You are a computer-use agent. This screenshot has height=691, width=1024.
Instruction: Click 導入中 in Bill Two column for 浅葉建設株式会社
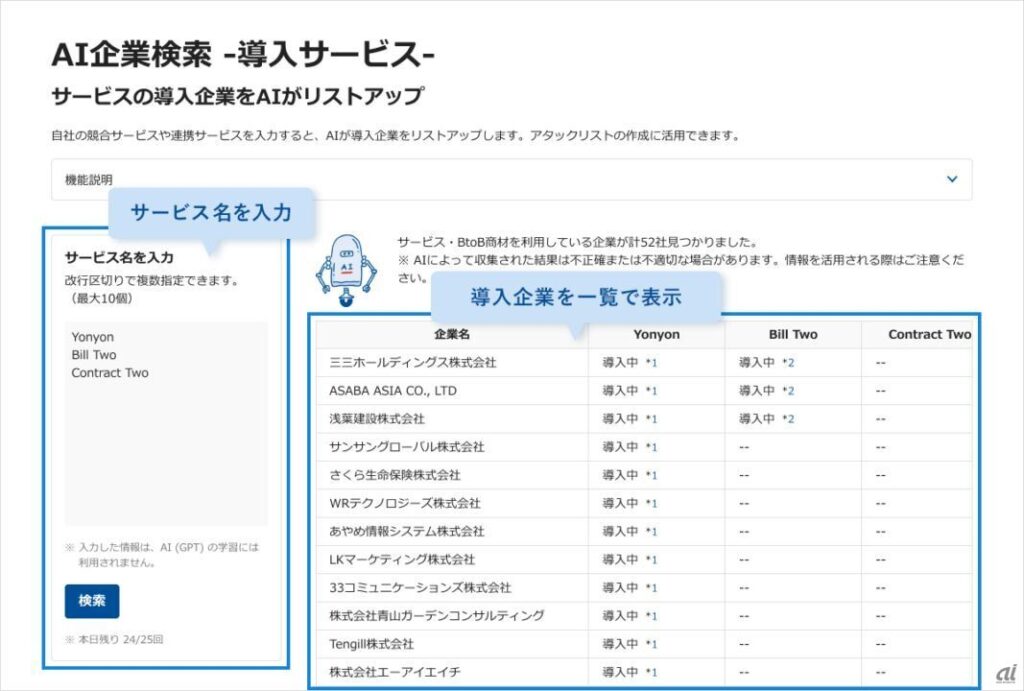pyautogui.click(x=757, y=419)
